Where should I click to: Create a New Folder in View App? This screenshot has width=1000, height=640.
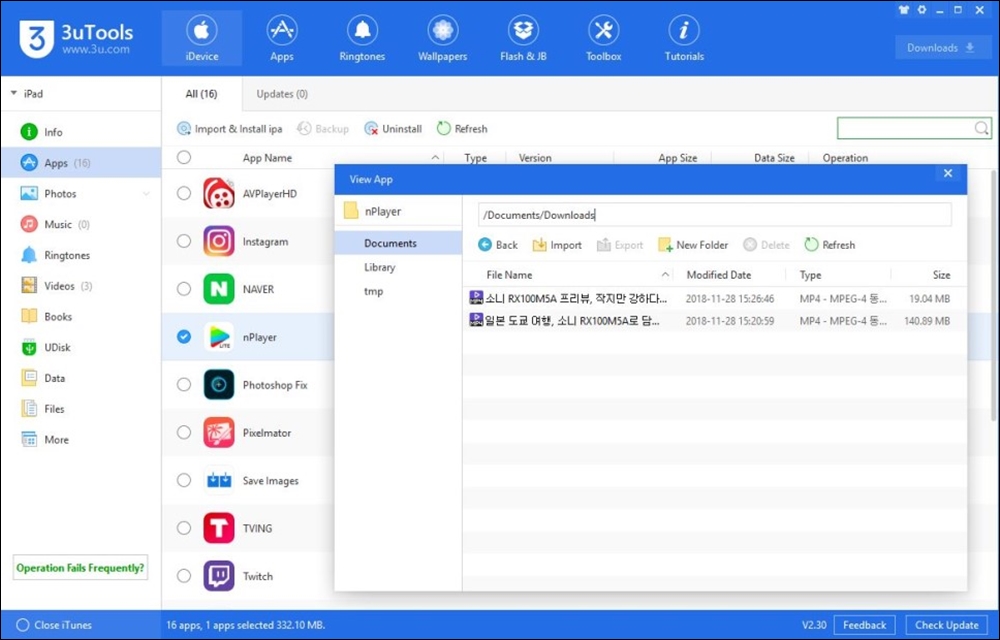tap(693, 245)
